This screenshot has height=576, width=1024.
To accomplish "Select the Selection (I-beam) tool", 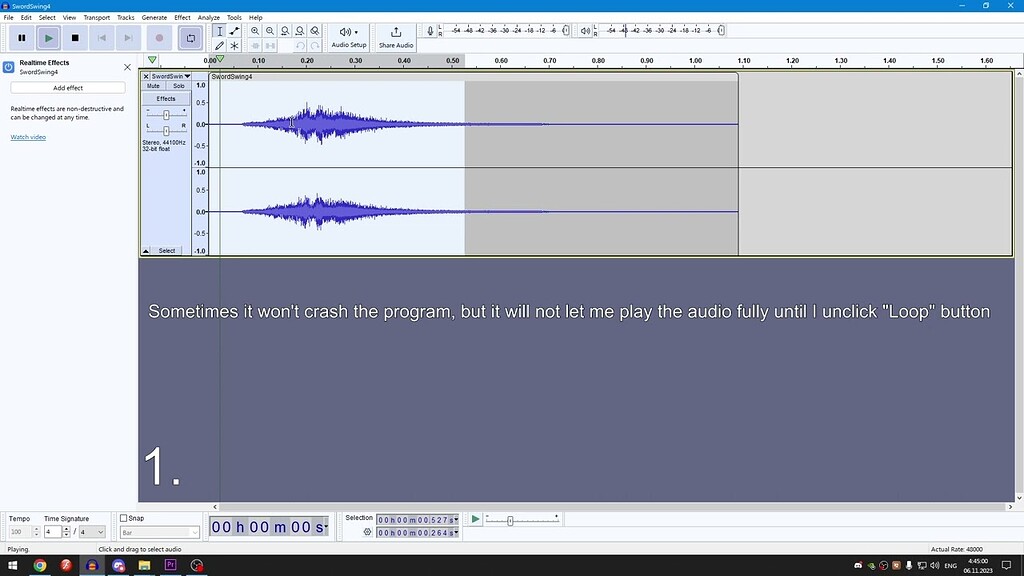I will point(219,31).
